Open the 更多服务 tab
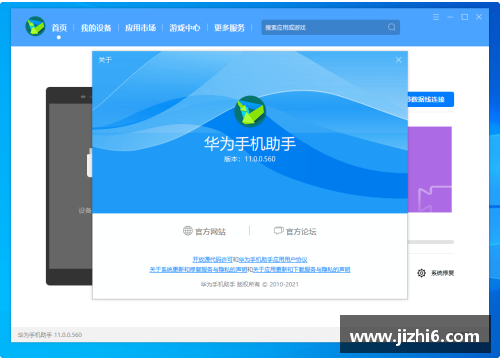Screen dimensions: 500x362 coord(229,28)
